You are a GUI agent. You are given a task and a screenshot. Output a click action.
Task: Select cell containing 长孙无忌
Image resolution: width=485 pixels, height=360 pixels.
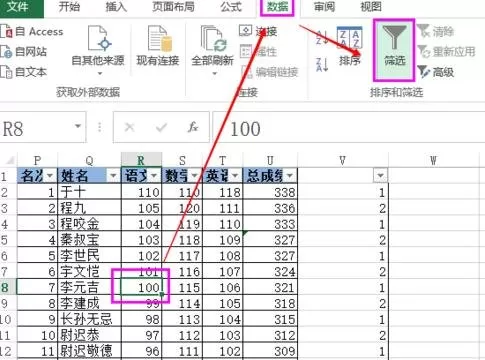point(89,319)
